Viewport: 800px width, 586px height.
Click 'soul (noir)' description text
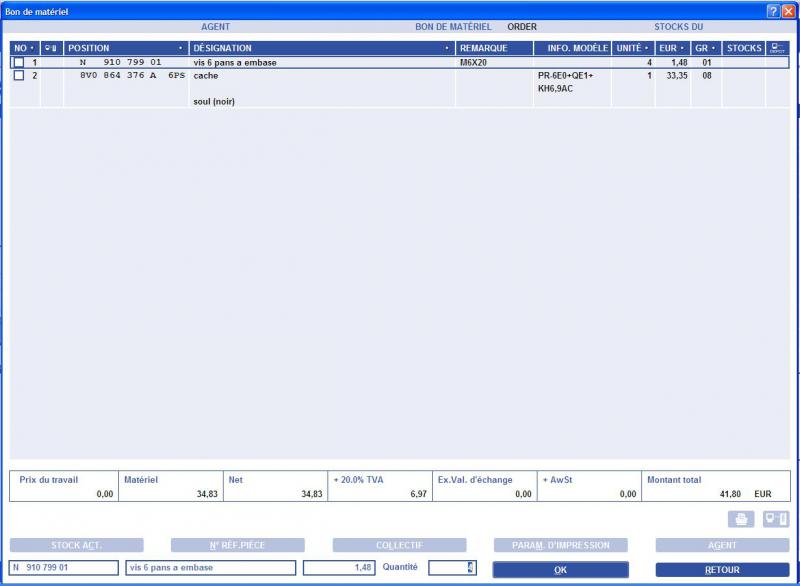click(214, 101)
